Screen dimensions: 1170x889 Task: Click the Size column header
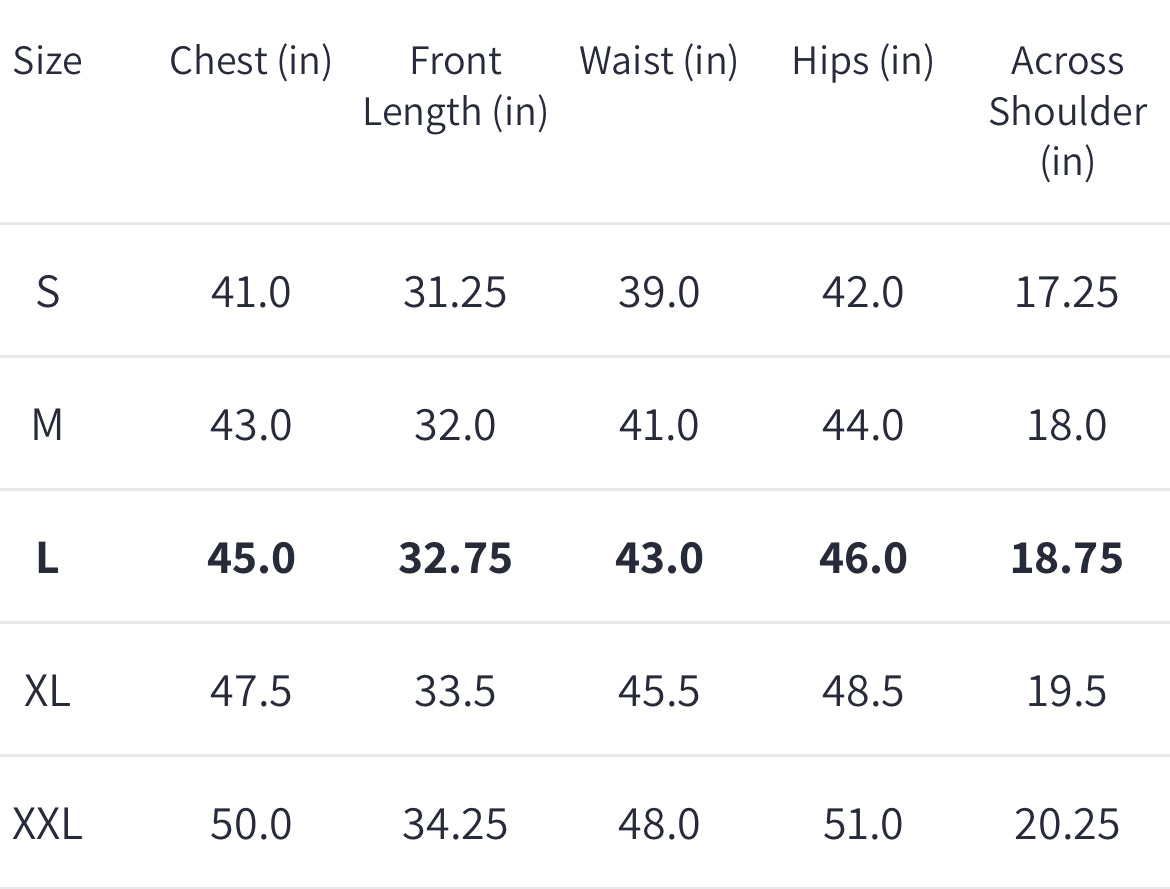47,62
